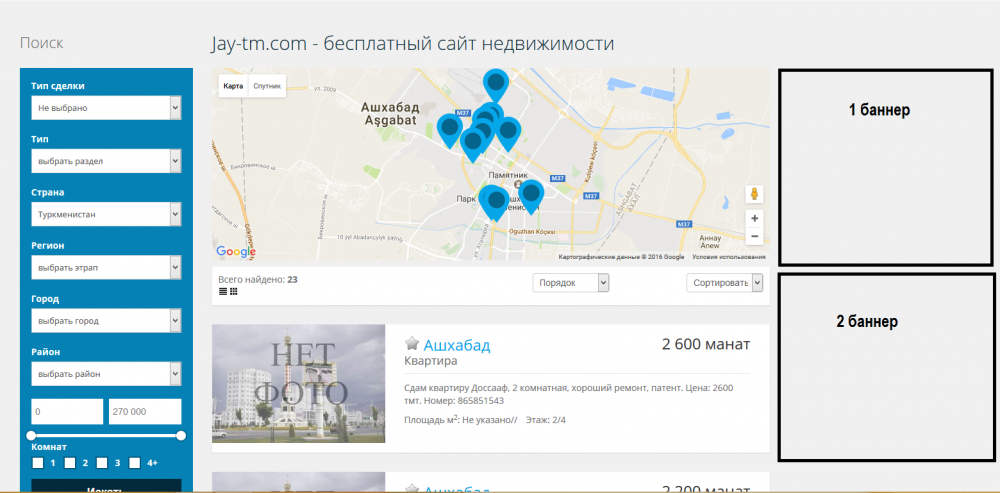Tick the 4+ rooms checkbox

(x=135, y=462)
